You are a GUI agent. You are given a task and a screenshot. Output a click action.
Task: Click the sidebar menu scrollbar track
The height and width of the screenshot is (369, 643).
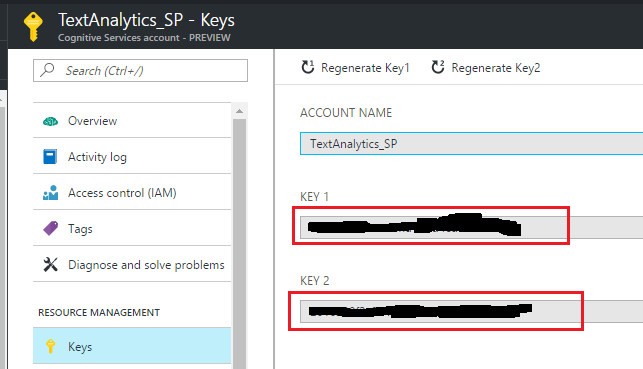239,244
